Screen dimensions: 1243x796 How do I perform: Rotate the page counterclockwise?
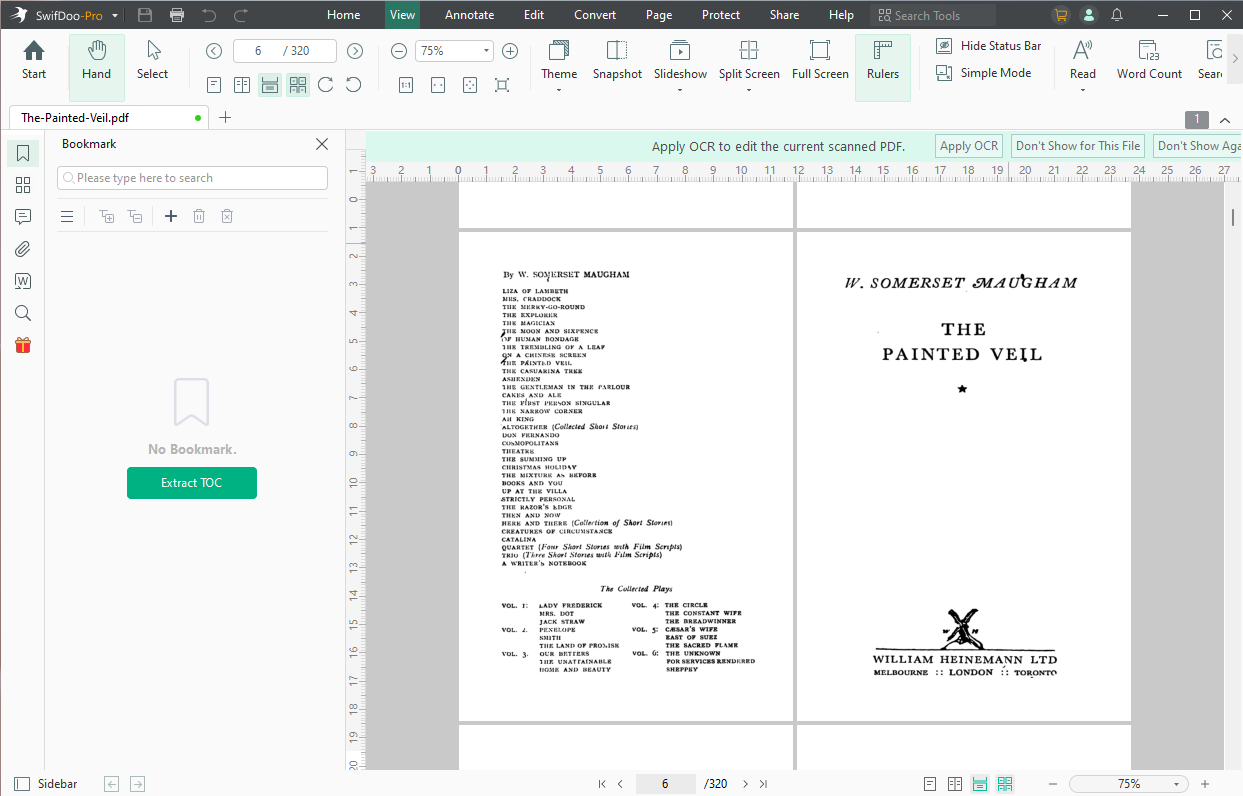353,85
